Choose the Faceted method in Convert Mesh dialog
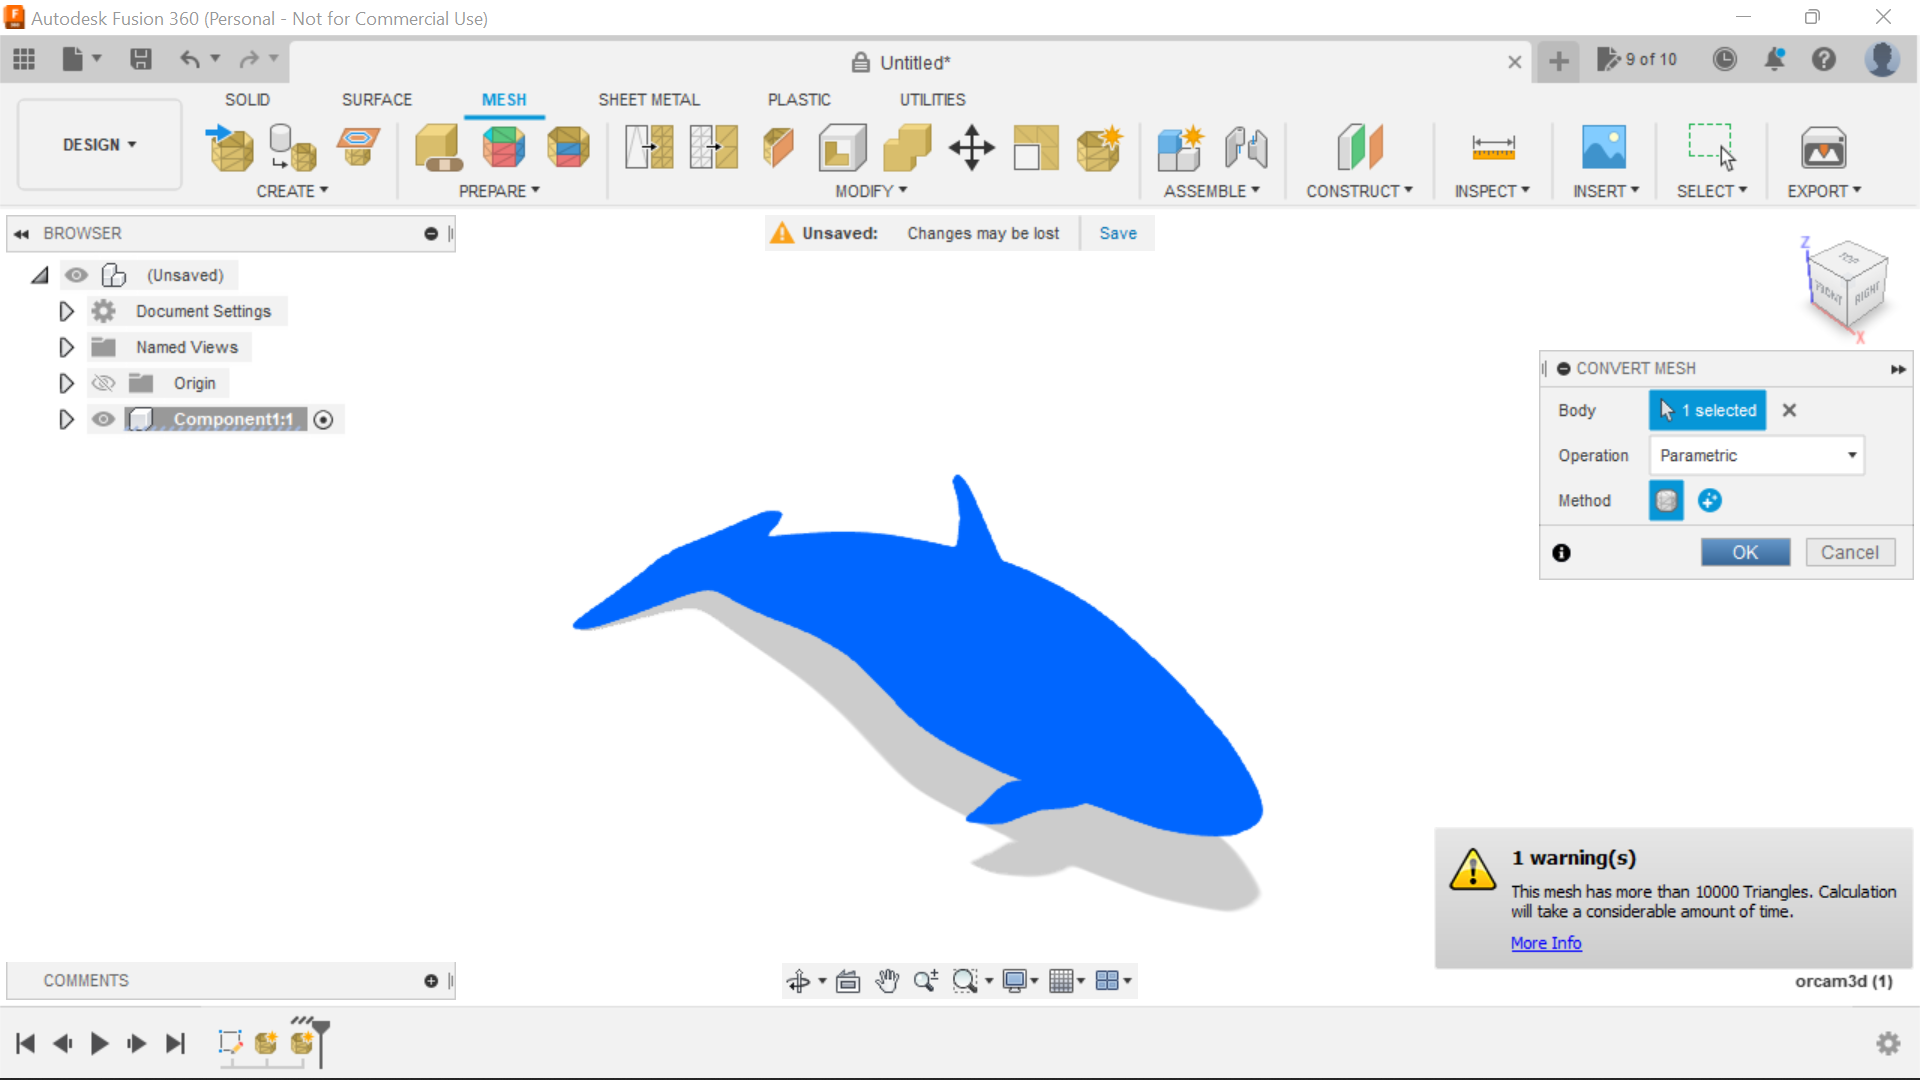Screen dimensions: 1920x1080 click(x=1665, y=500)
